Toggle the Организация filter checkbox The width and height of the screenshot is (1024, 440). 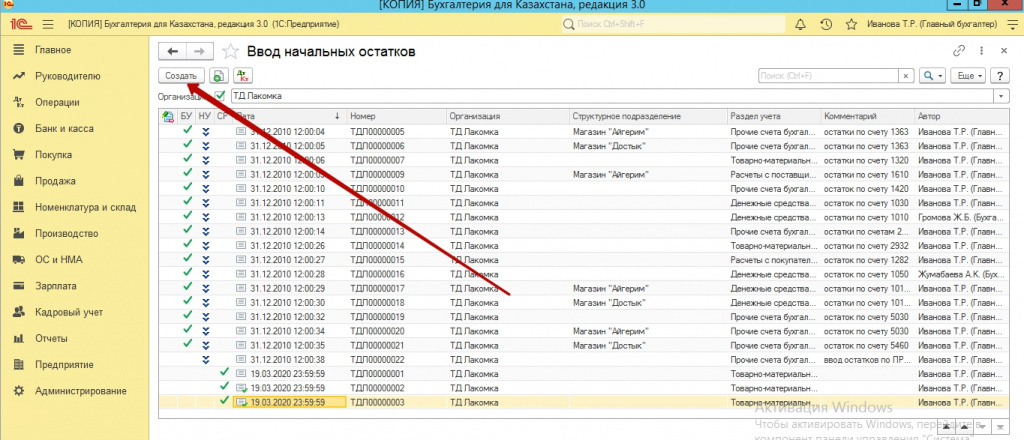click(219, 96)
